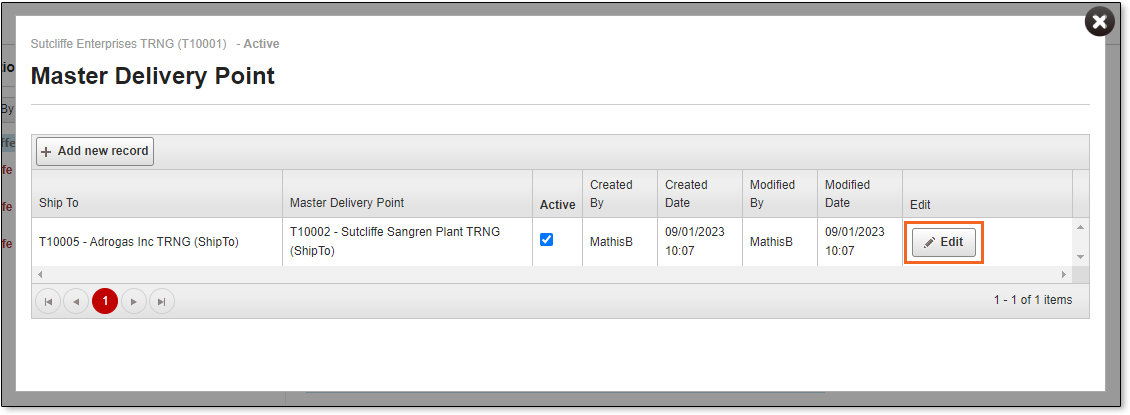Click horizontal scrollbar right arrow
Image resolution: width=1130 pixels, height=415 pixels.
[1064, 275]
